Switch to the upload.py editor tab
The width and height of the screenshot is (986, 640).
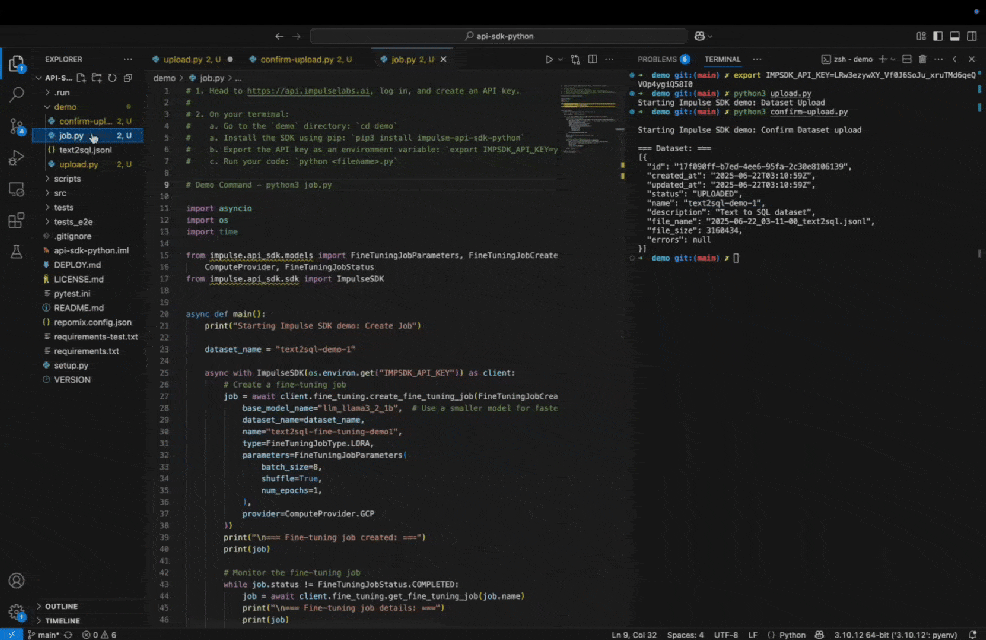click(192, 59)
